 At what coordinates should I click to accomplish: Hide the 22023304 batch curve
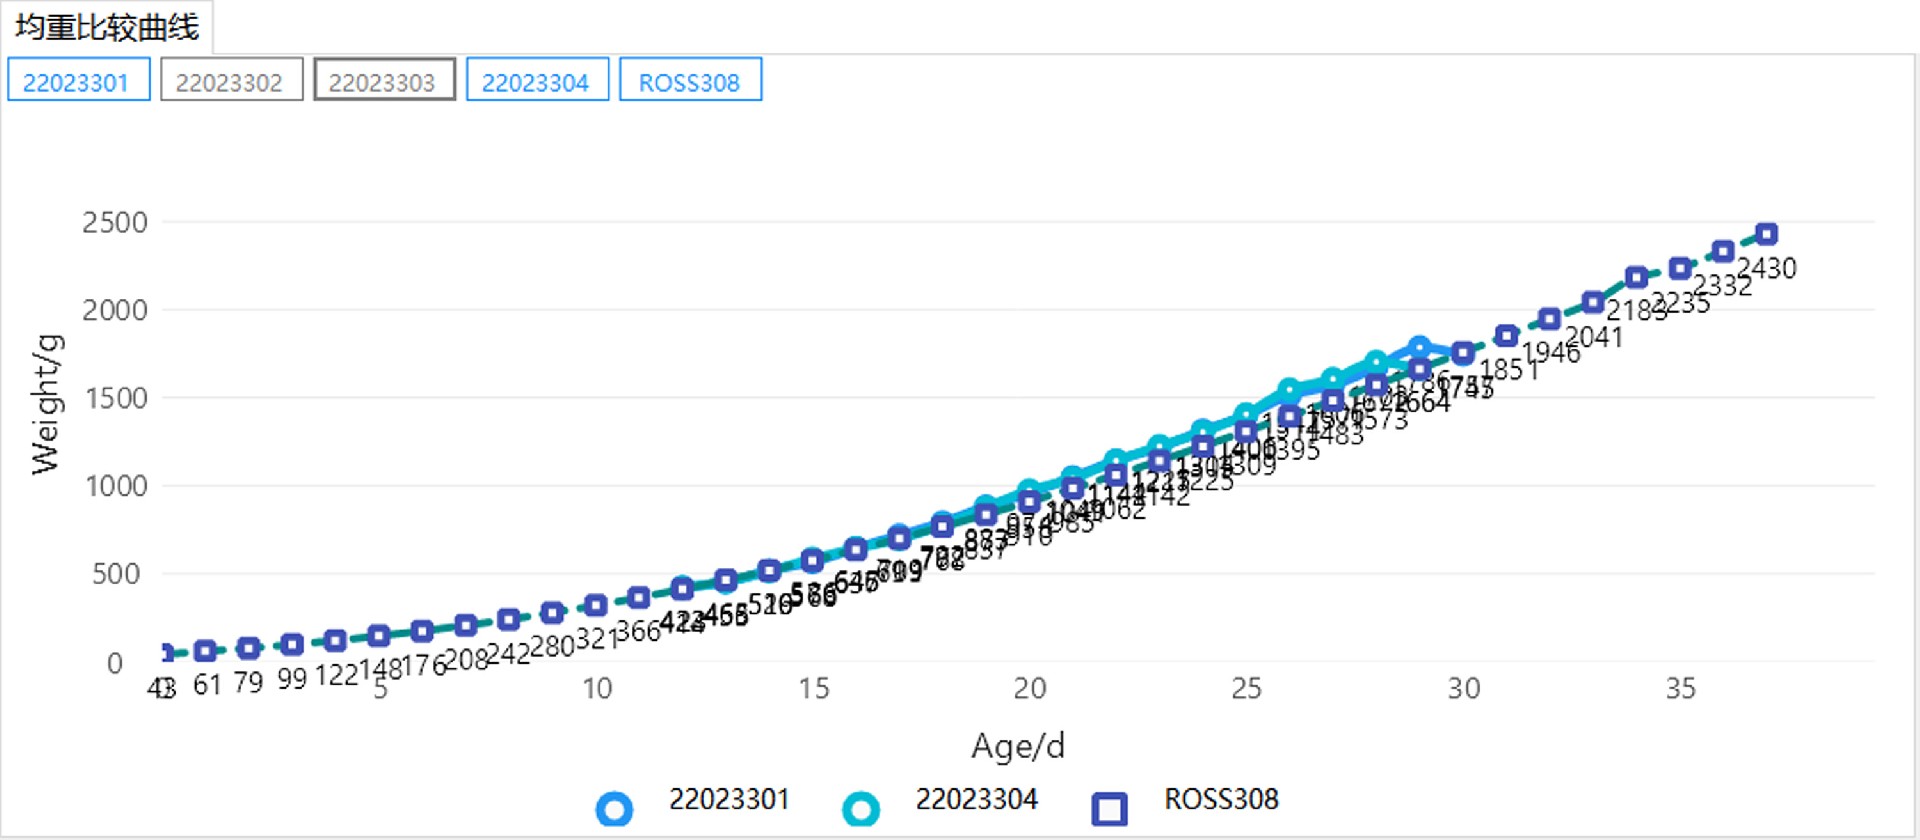(x=537, y=81)
